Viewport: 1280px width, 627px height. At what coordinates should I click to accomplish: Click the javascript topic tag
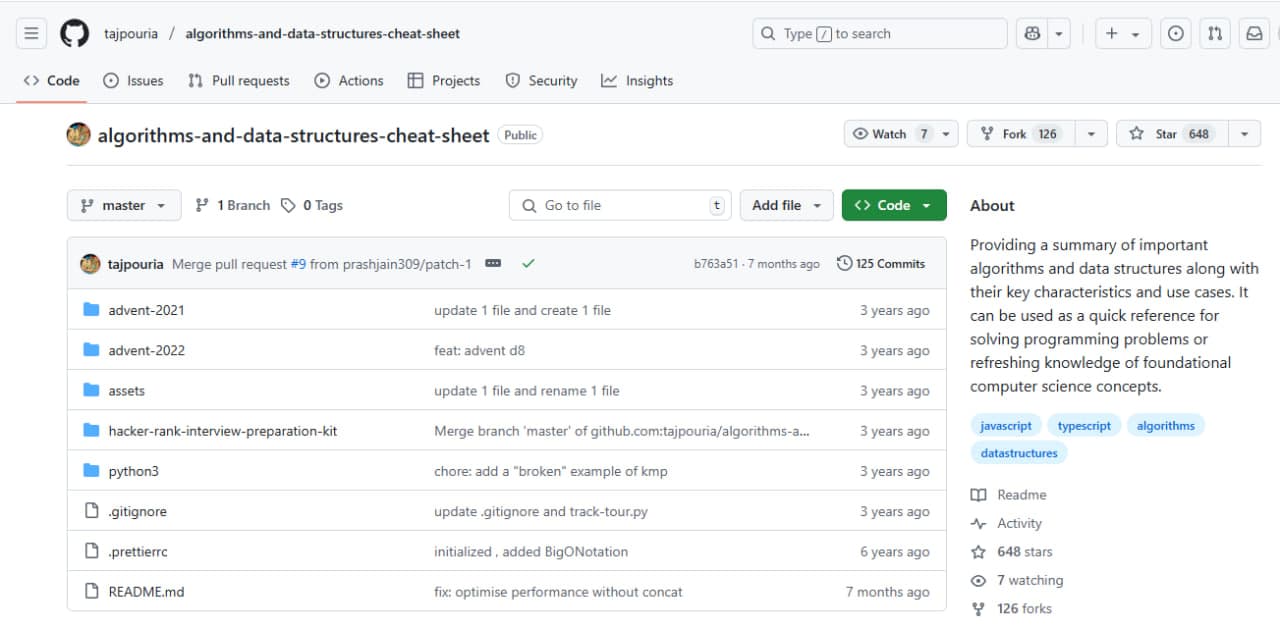click(1006, 425)
